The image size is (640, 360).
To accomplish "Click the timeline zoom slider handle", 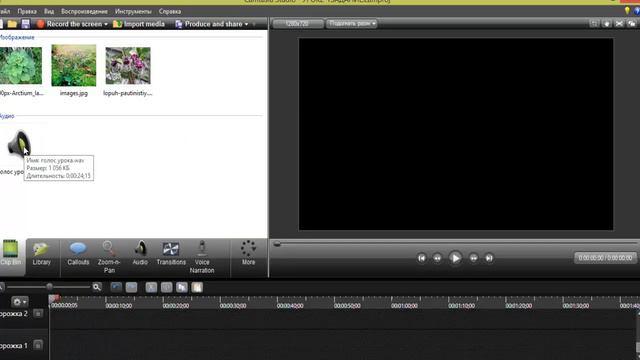I will pyautogui.click(x=49, y=287).
